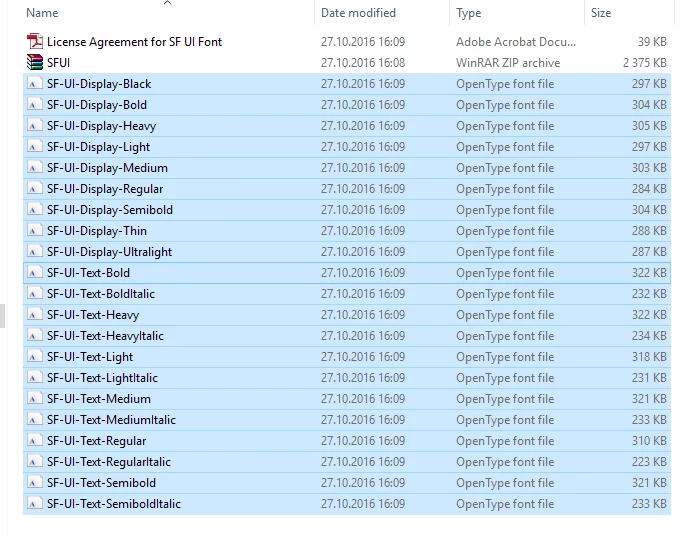Screen dimensions: 700x534
Task: Click the Adobe Acrobat Docu... type cell
Action: click(516, 42)
